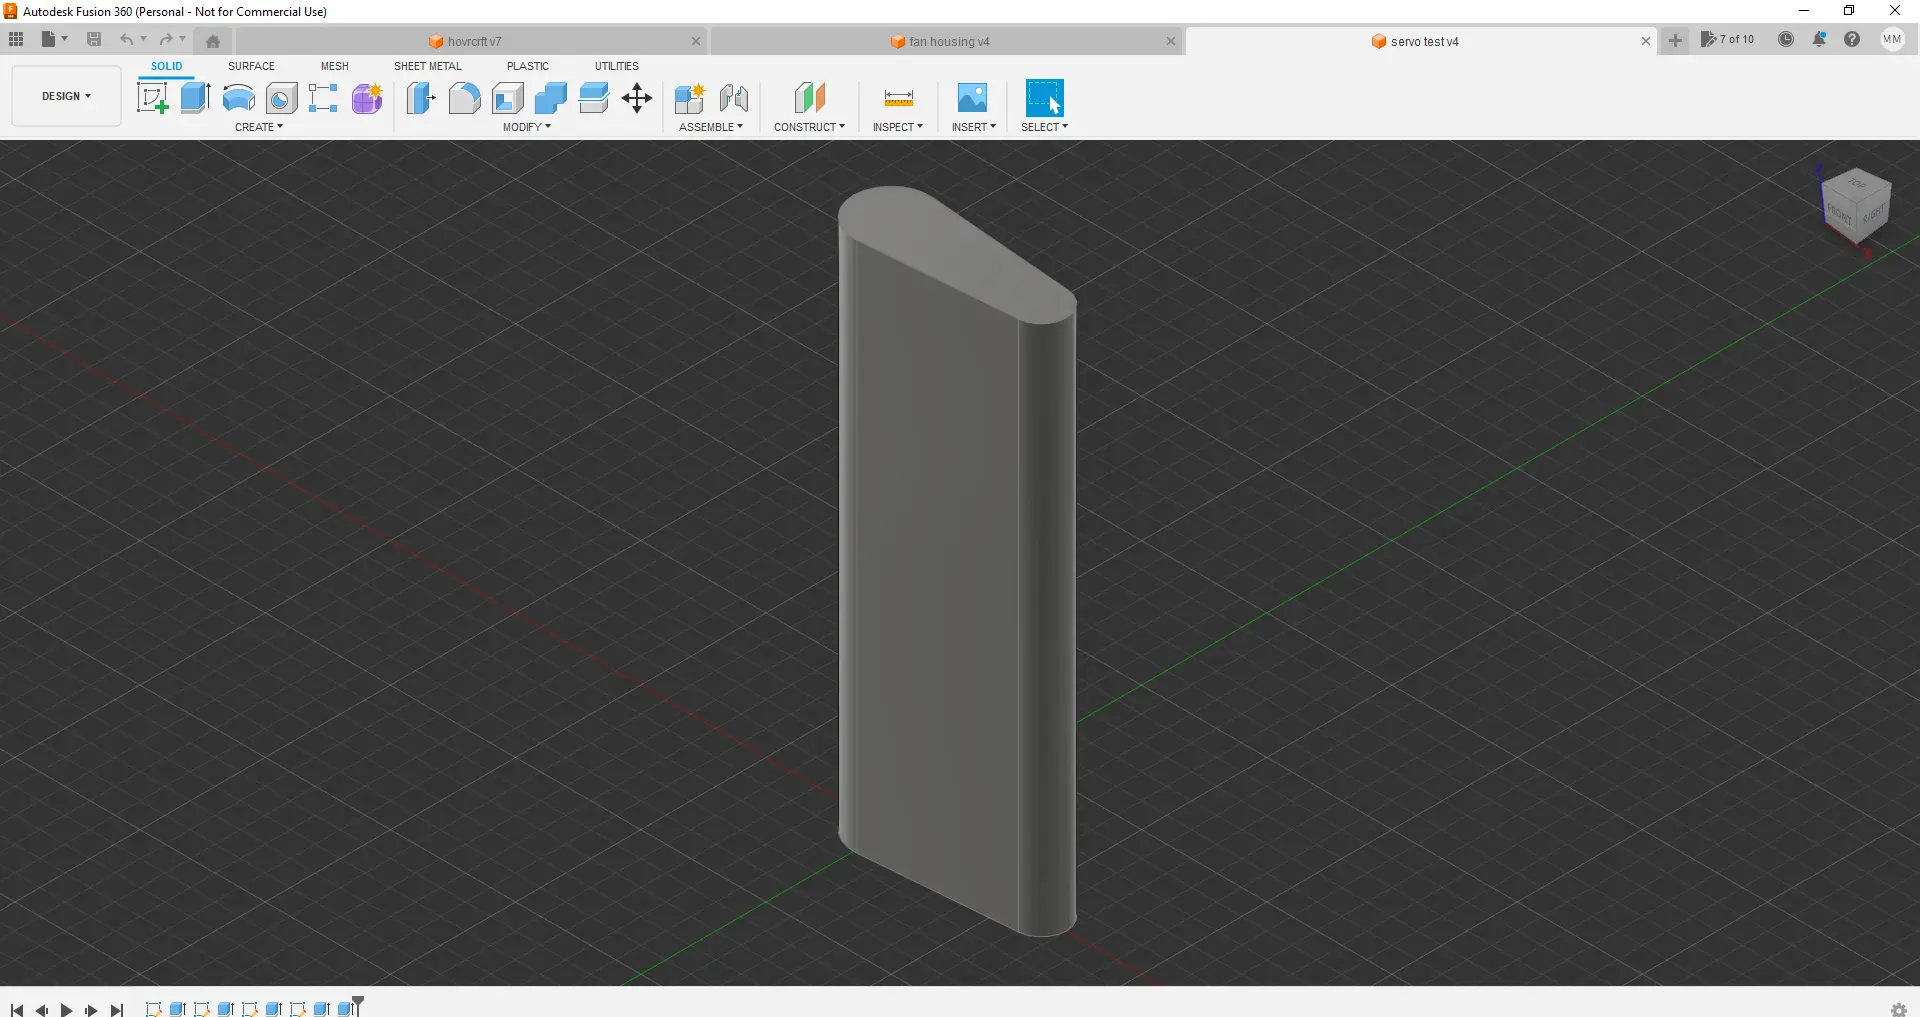Image resolution: width=1920 pixels, height=1017 pixels.
Task: Open the MODIFY dropdown menu
Action: tap(526, 127)
